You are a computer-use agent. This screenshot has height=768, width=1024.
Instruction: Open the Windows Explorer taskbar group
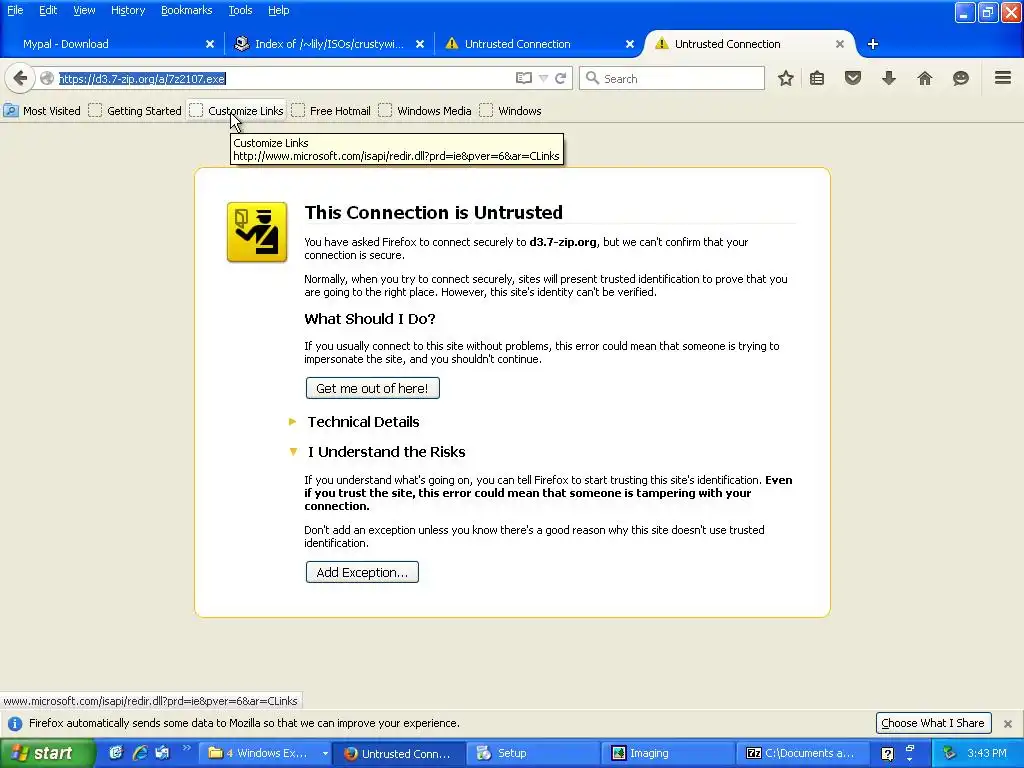(x=267, y=753)
